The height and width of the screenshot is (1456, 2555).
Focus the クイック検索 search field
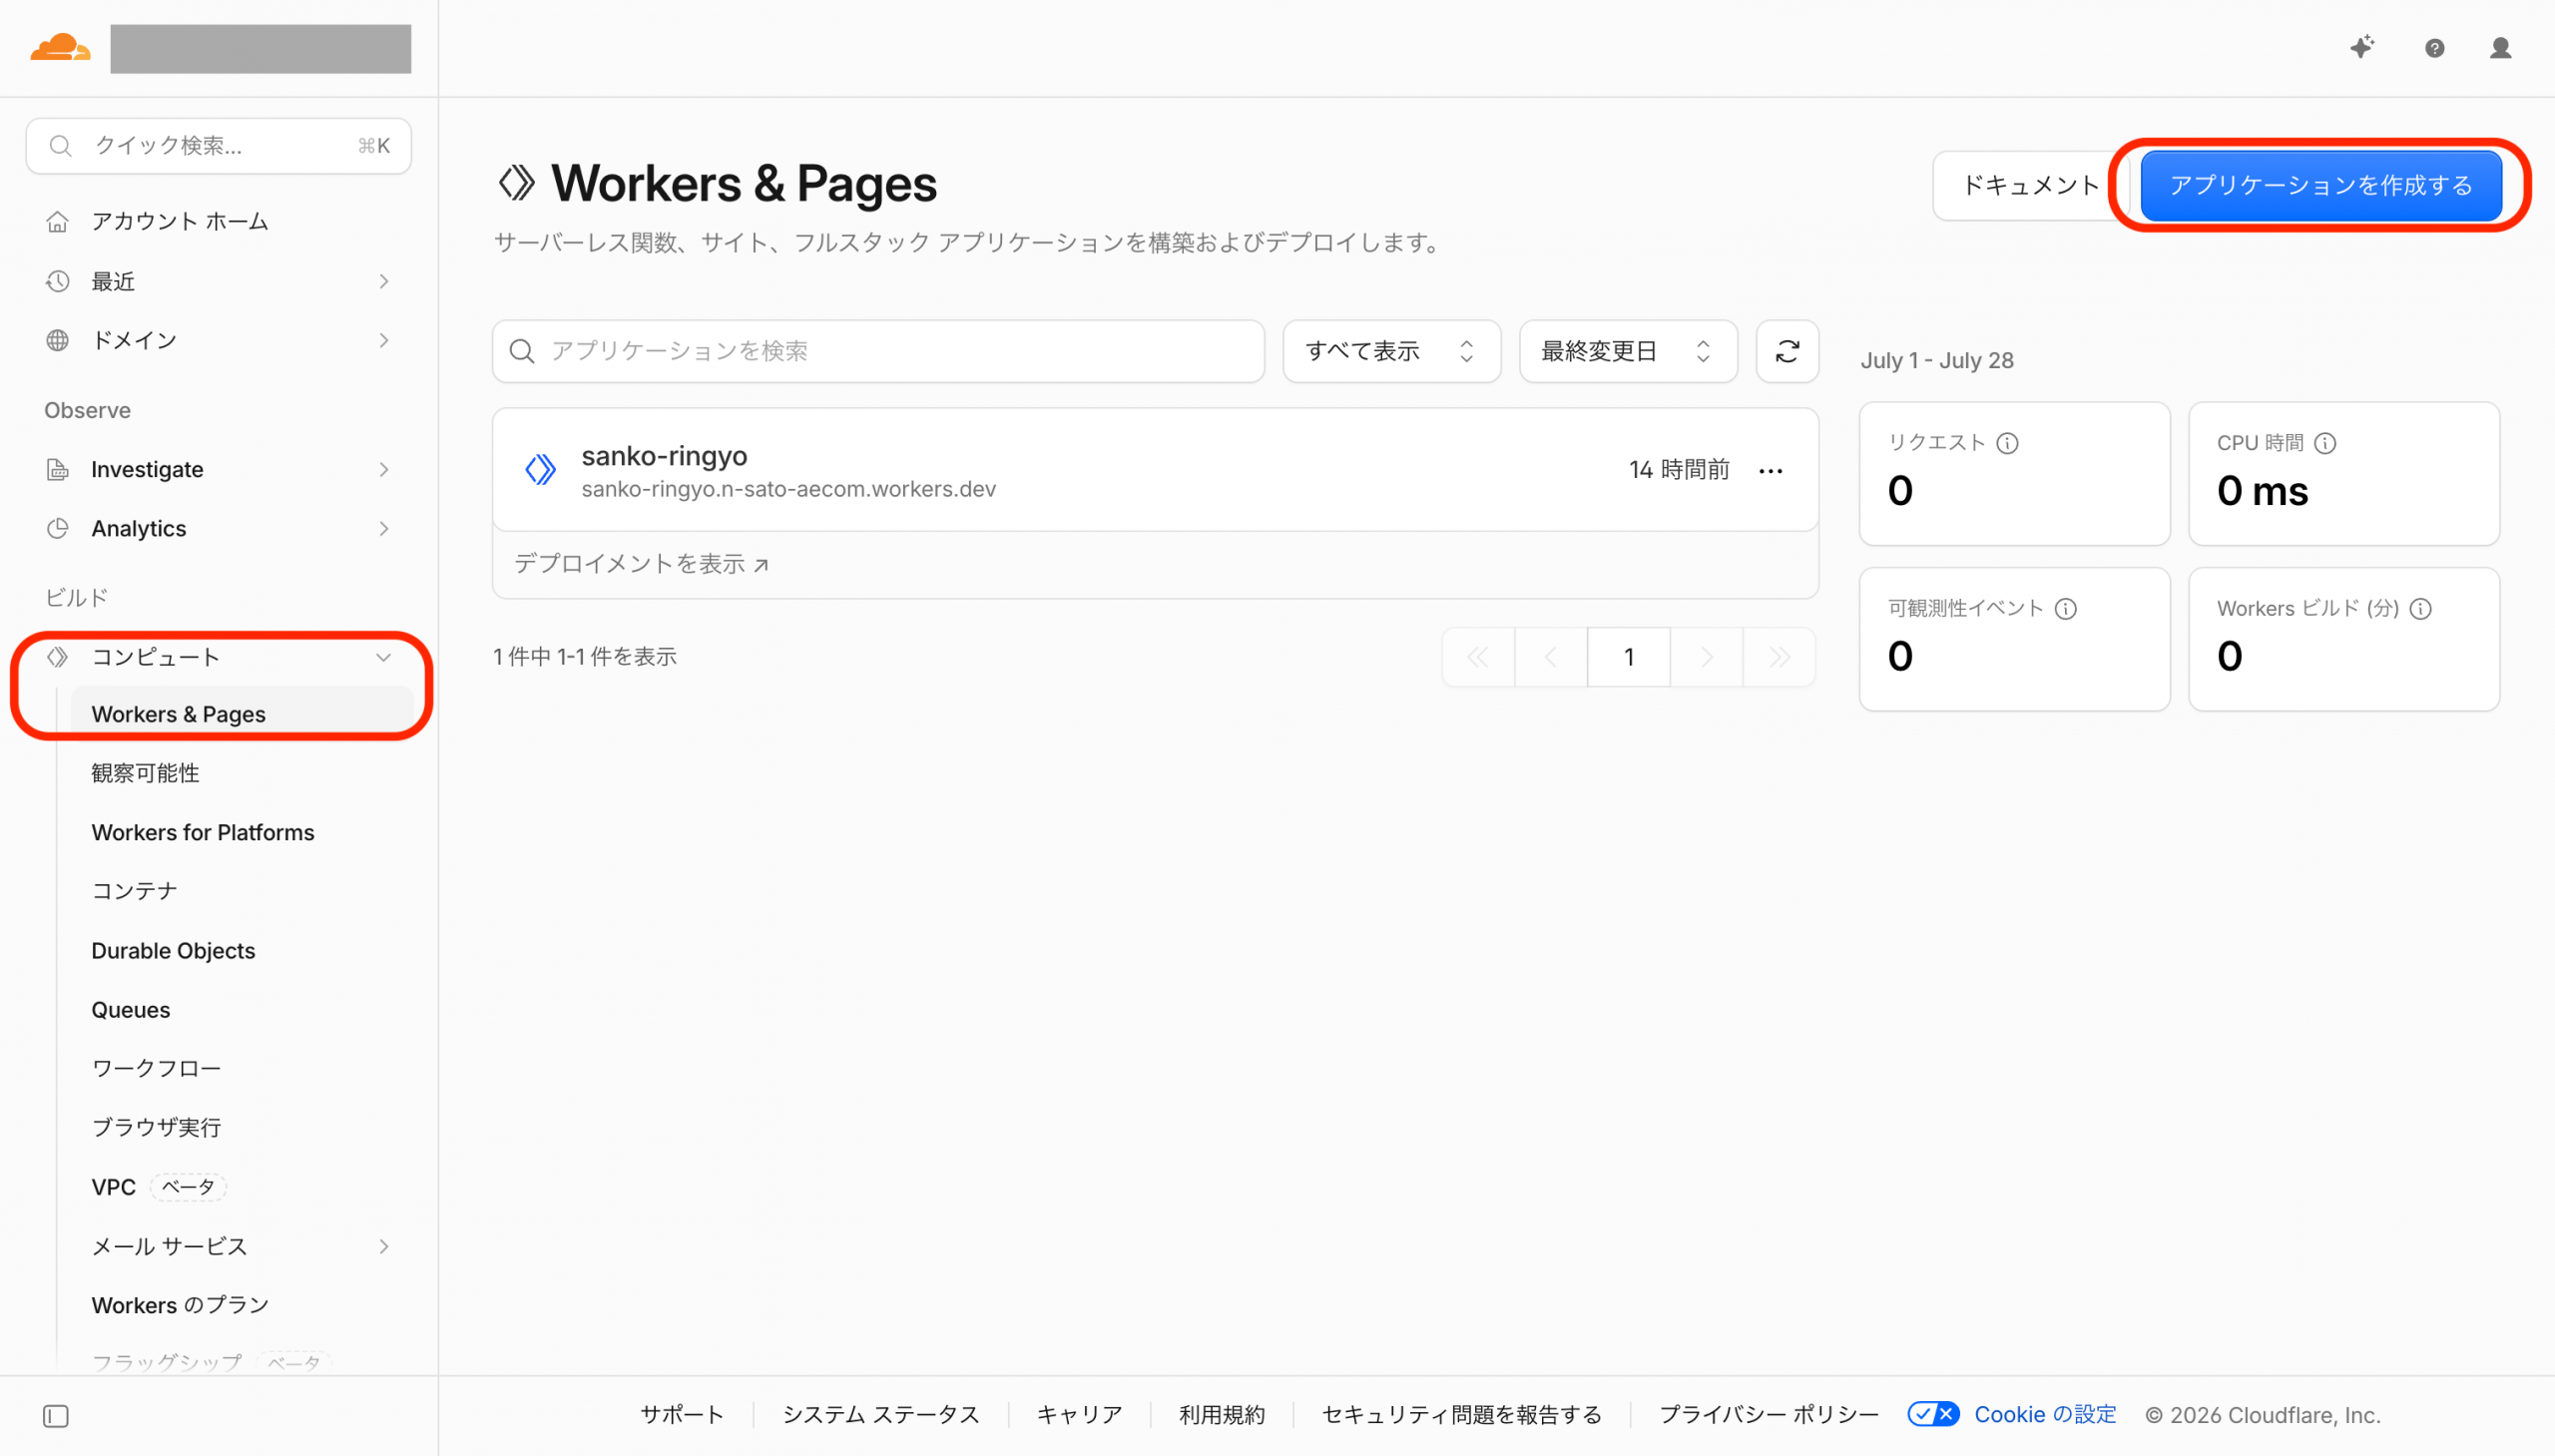click(218, 146)
